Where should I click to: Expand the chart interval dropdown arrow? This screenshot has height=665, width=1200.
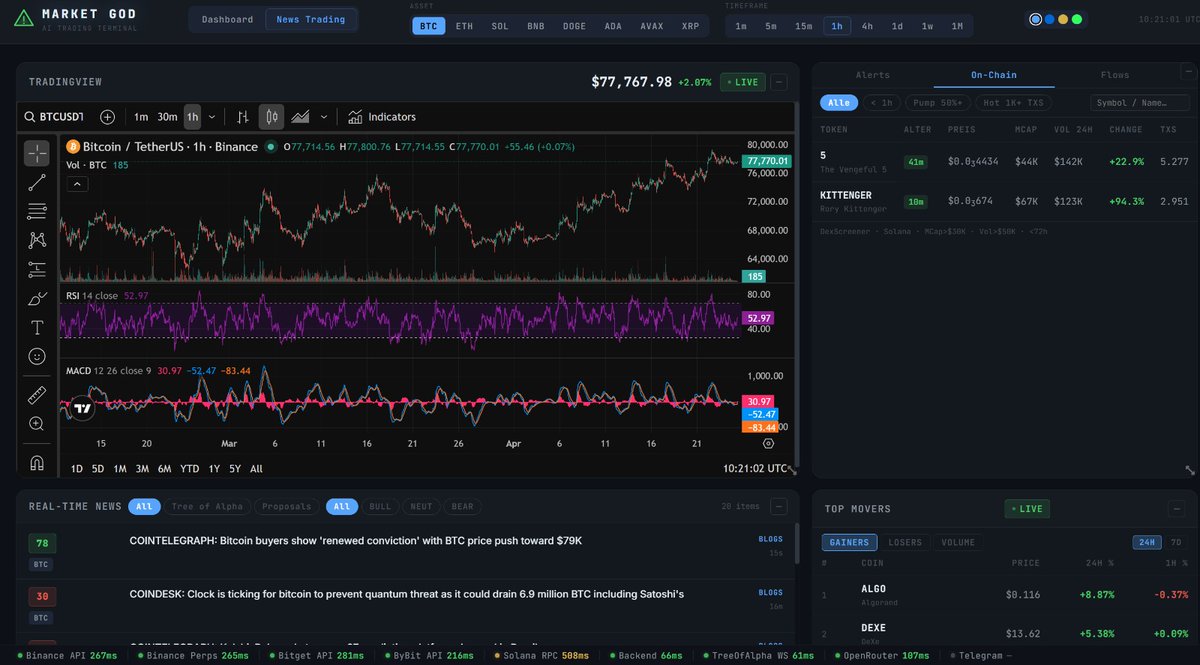click(211, 117)
